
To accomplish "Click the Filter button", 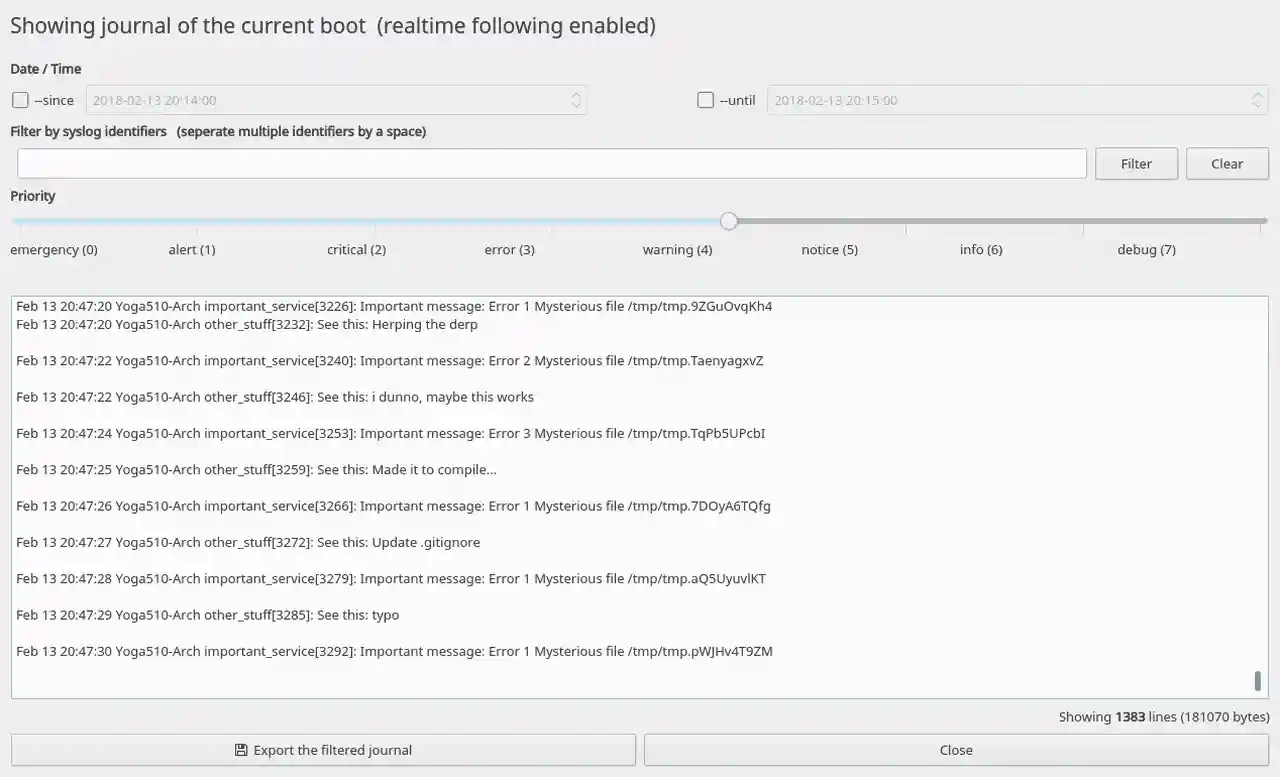I will [x=1136, y=163].
